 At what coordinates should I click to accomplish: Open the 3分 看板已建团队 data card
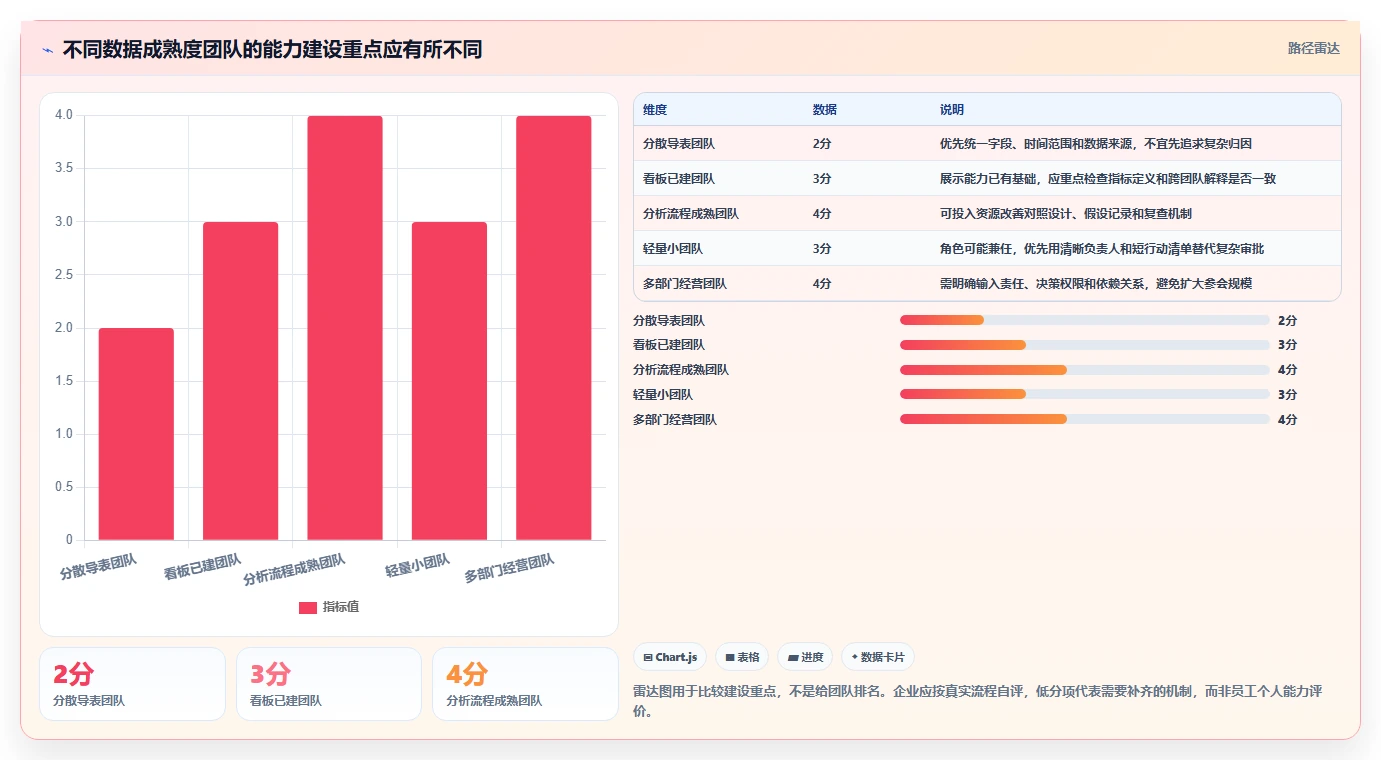[x=329, y=684]
